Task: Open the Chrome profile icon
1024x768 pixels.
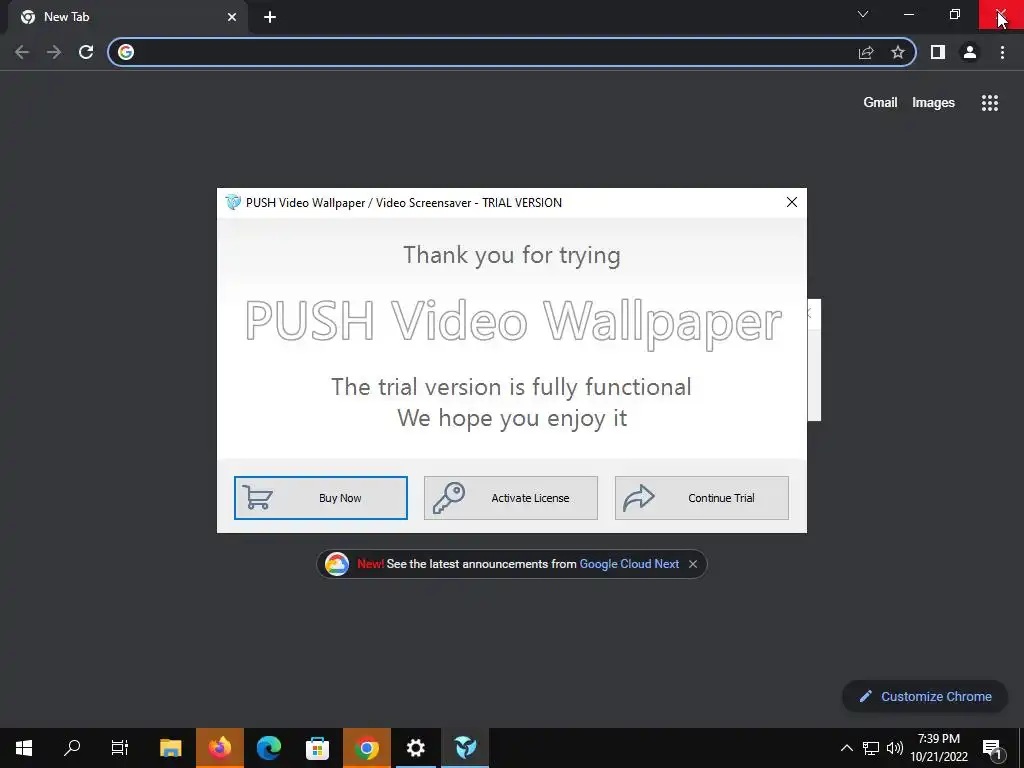Action: [x=970, y=52]
